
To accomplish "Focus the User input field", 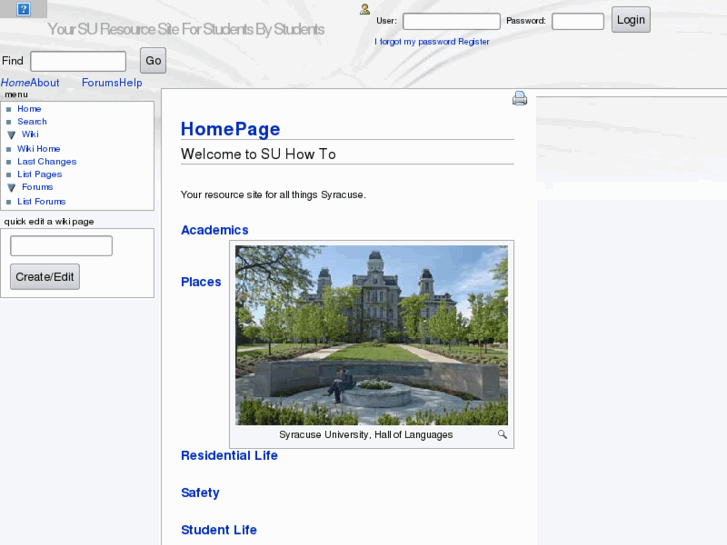I will 451,21.
